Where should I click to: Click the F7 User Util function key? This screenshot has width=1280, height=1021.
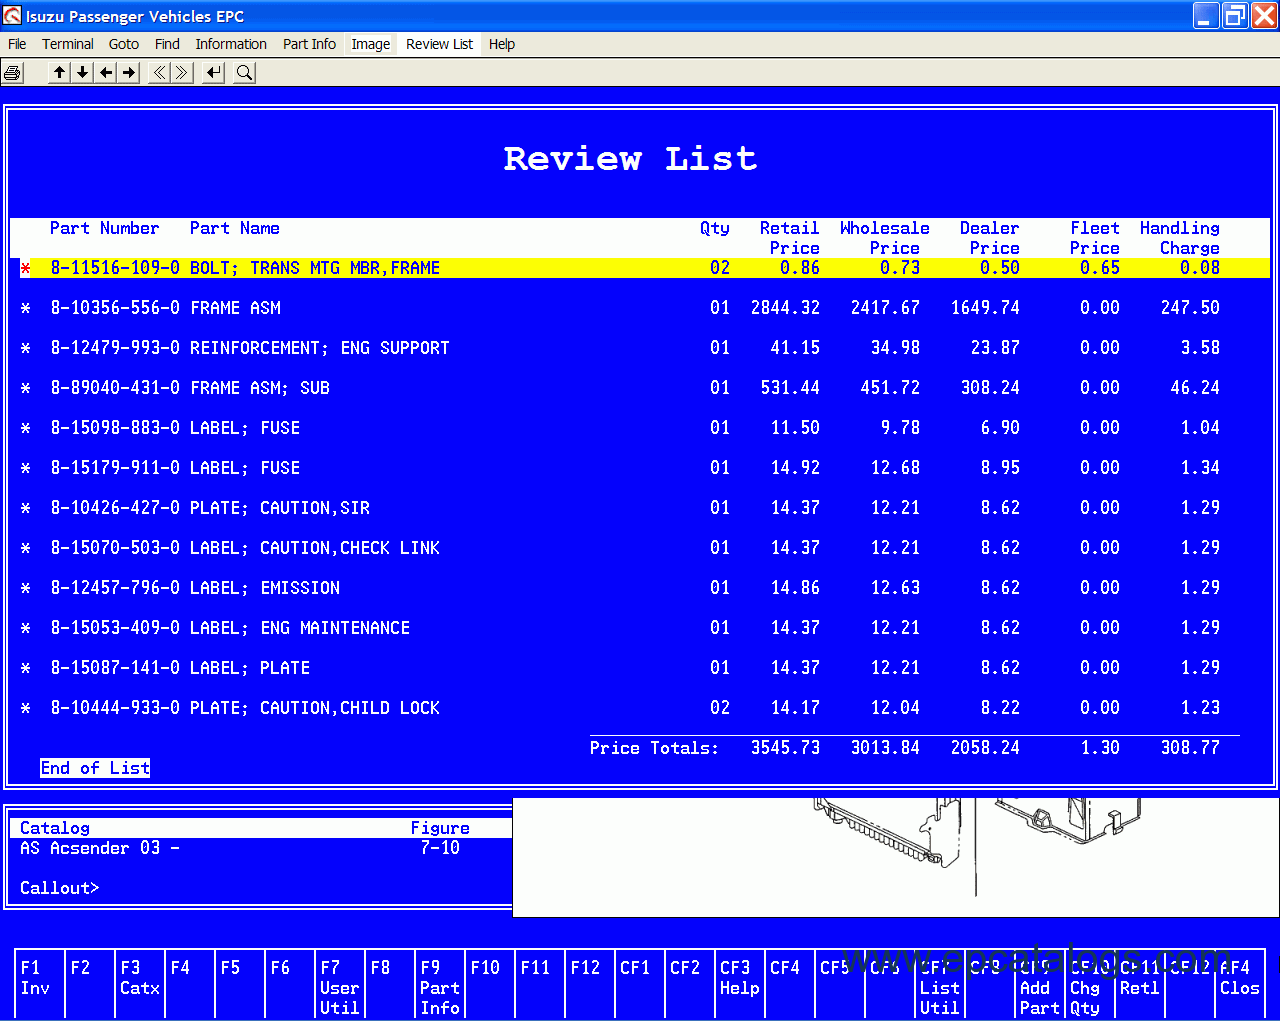coord(340,984)
